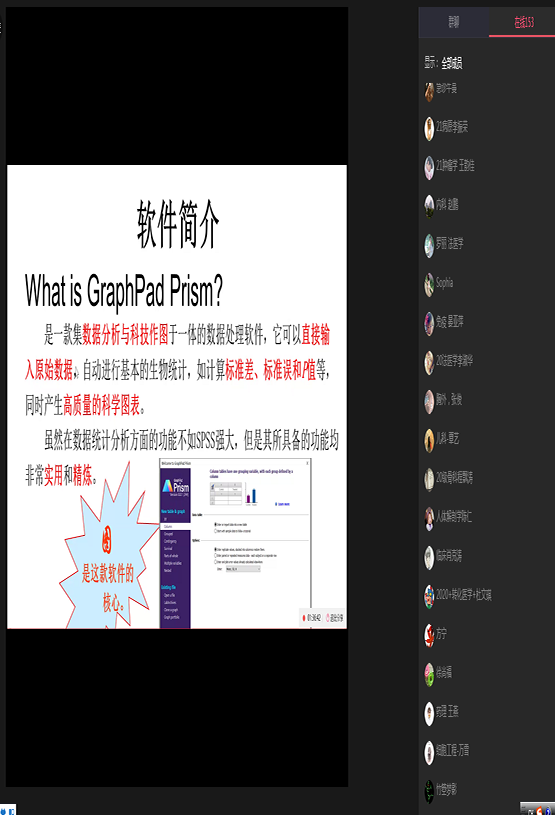This screenshot has height=815, width=555.
Task: Click the avatar of 人体解剖学 member
Action: coord(429,518)
